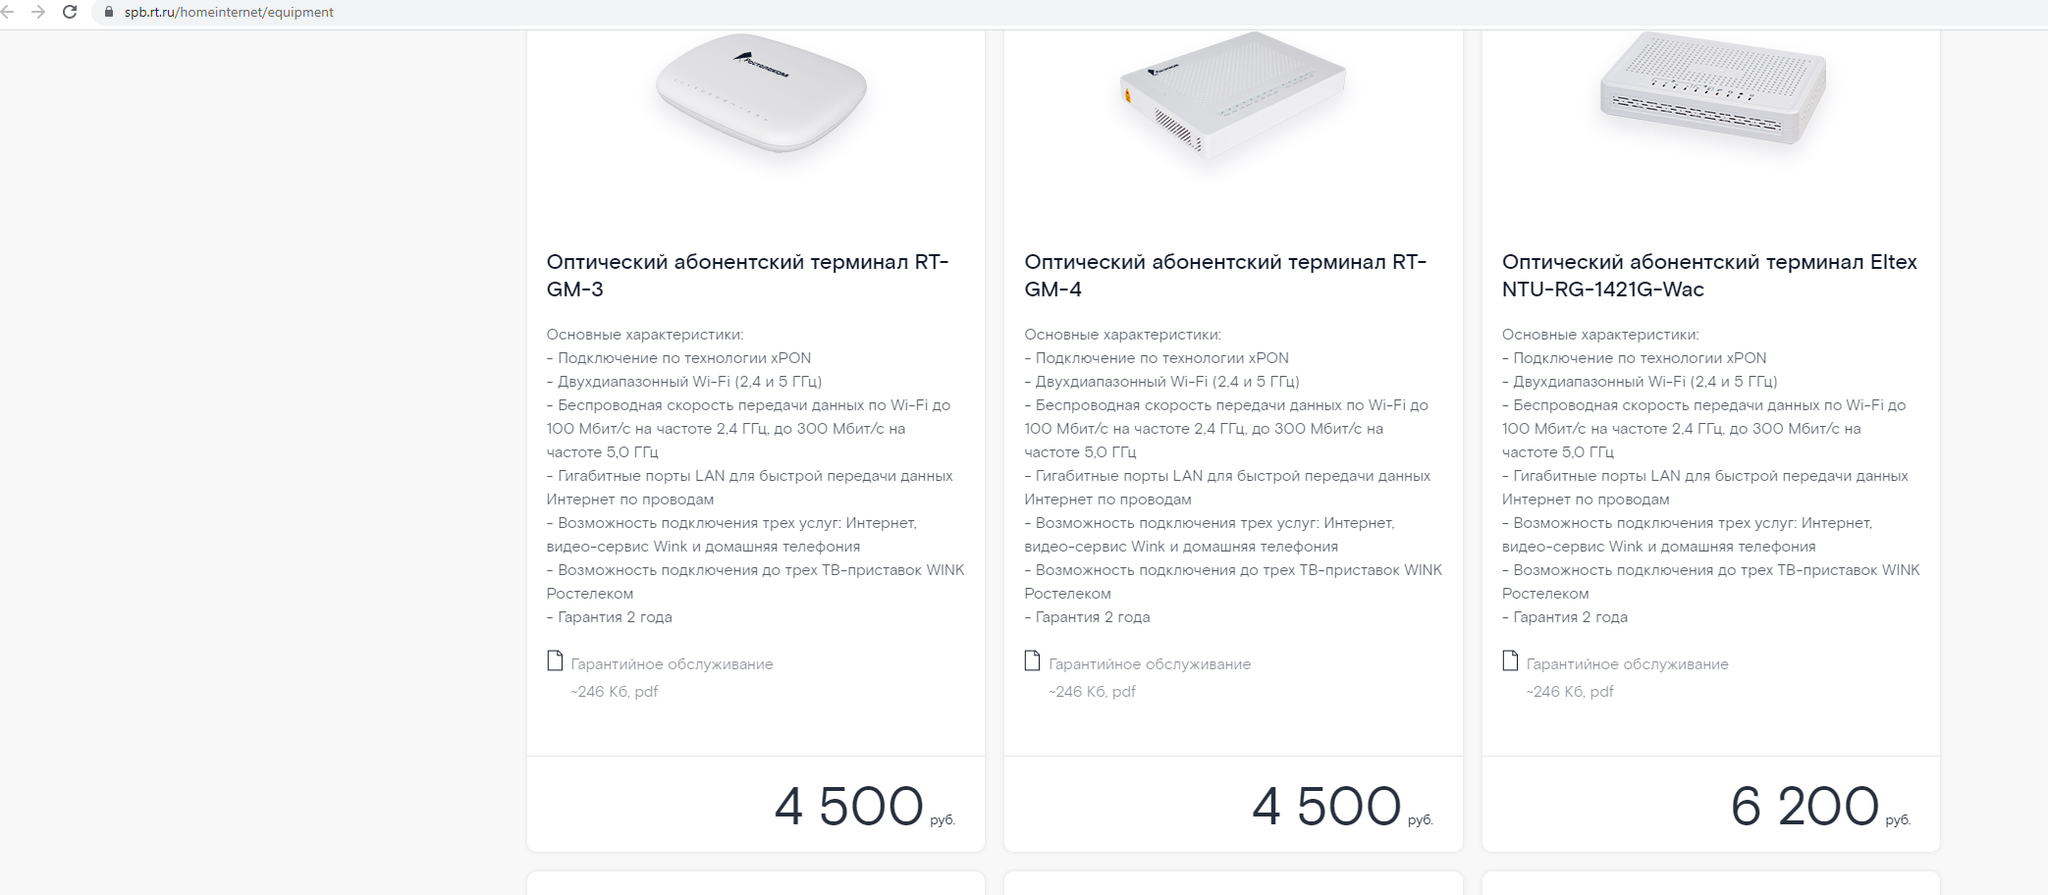Open warranty service PDF link for RT-GM-3
This screenshot has width=2048, height=895.
[672, 664]
